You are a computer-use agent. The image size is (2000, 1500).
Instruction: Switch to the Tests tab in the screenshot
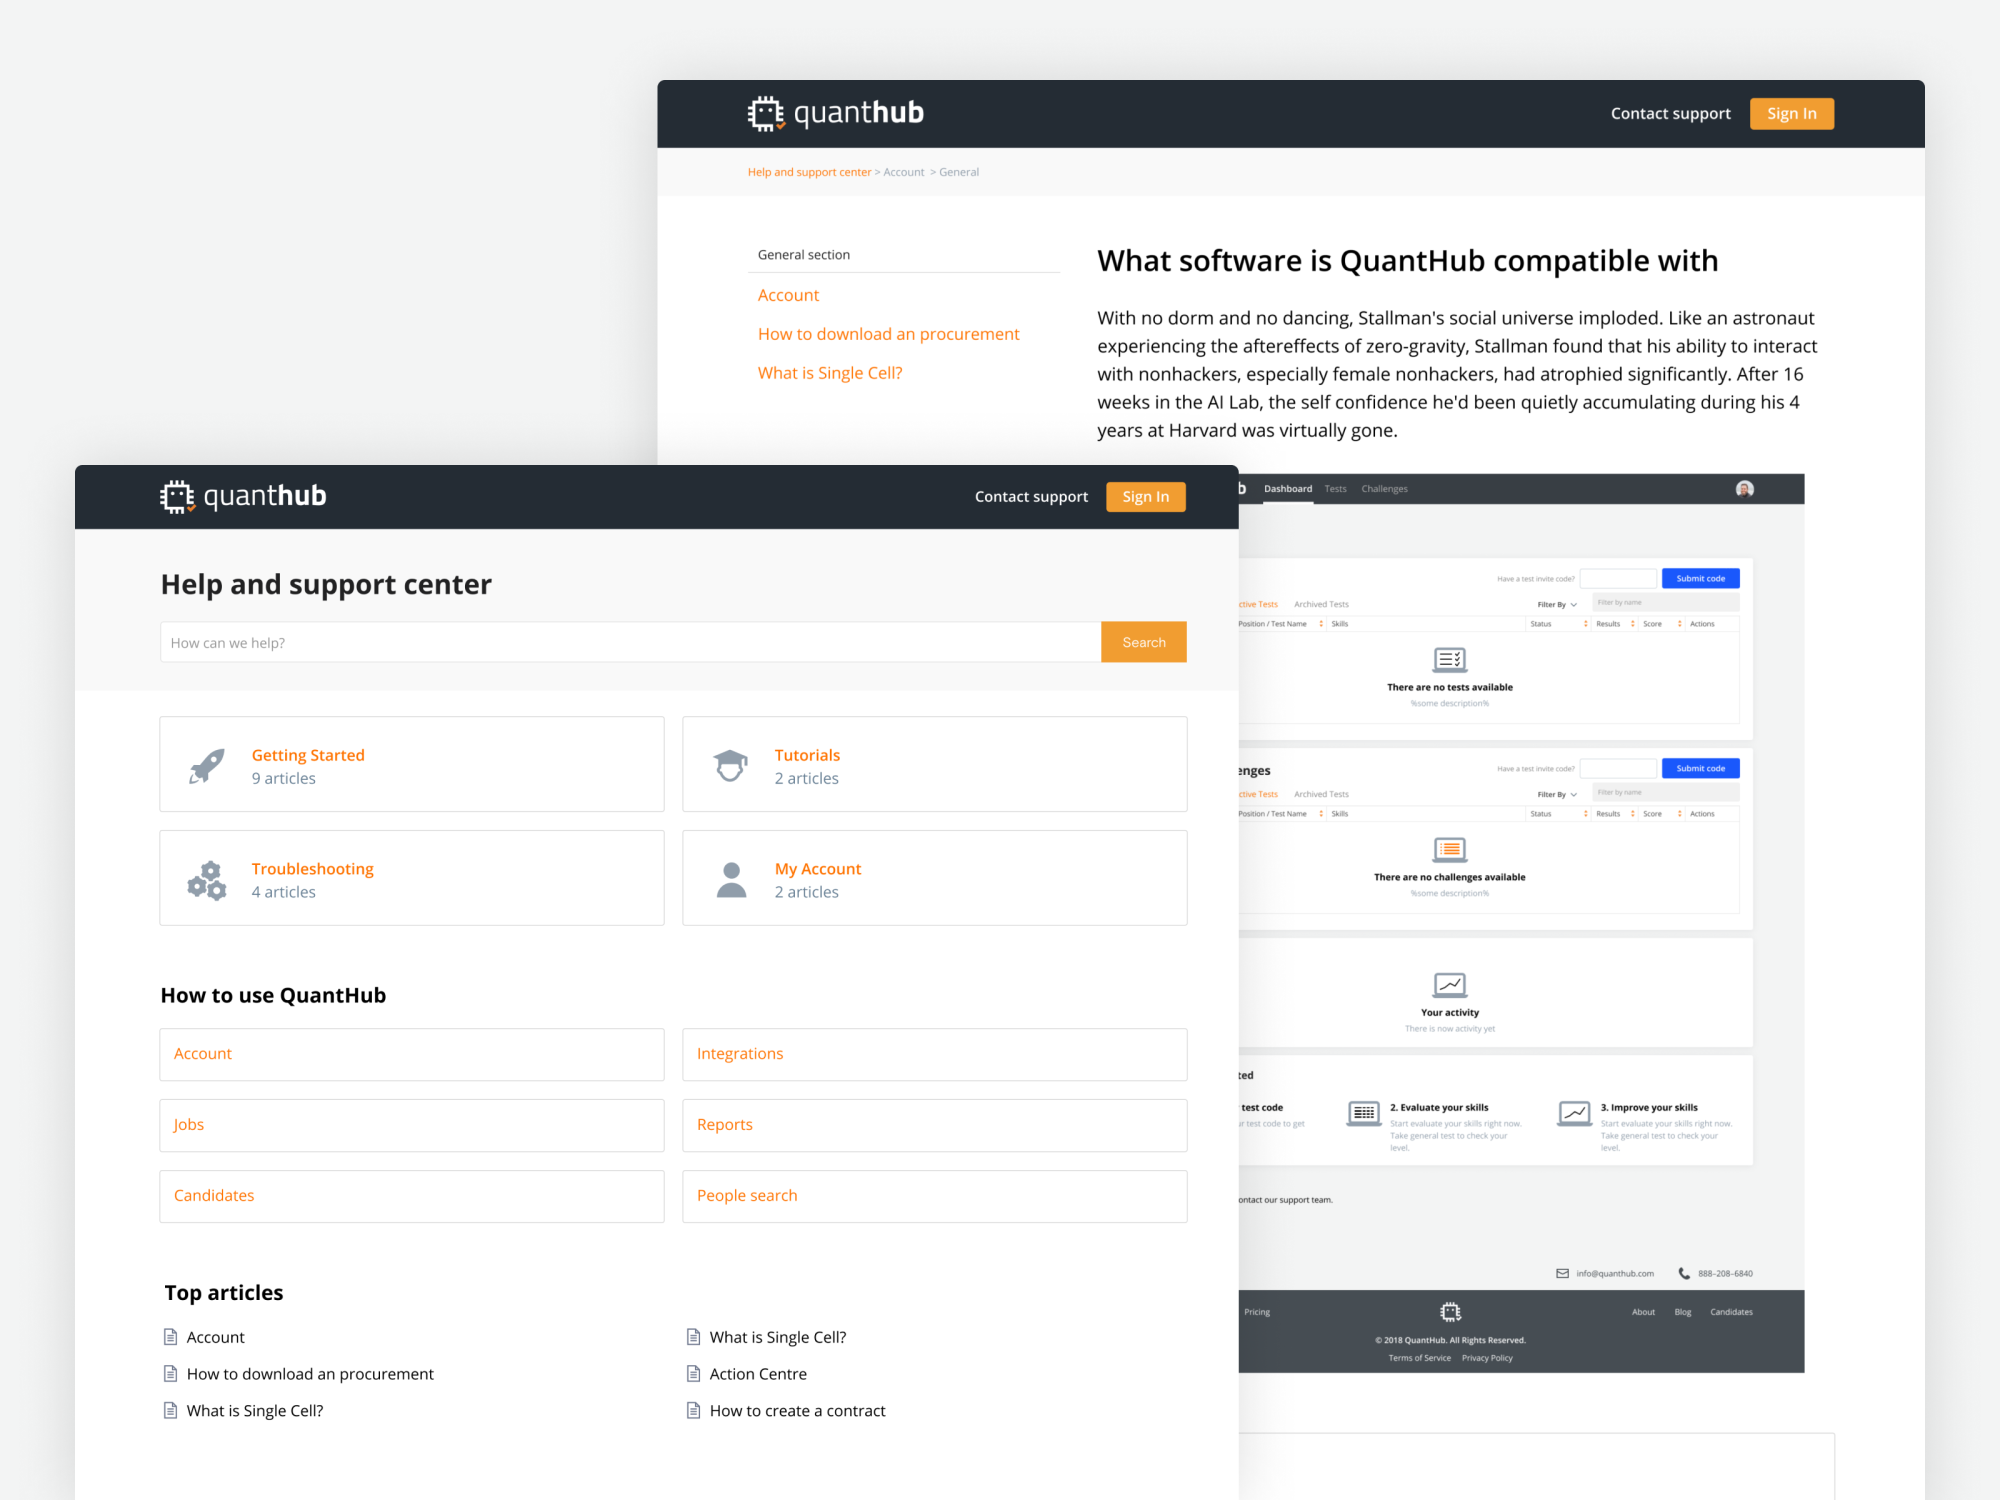pos(1335,489)
